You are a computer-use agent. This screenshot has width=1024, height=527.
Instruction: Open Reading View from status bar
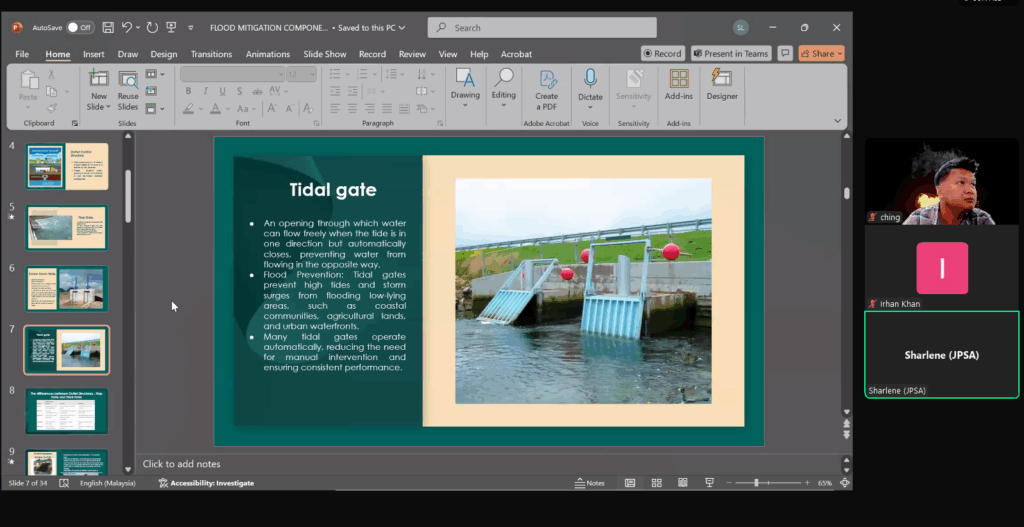[682, 483]
